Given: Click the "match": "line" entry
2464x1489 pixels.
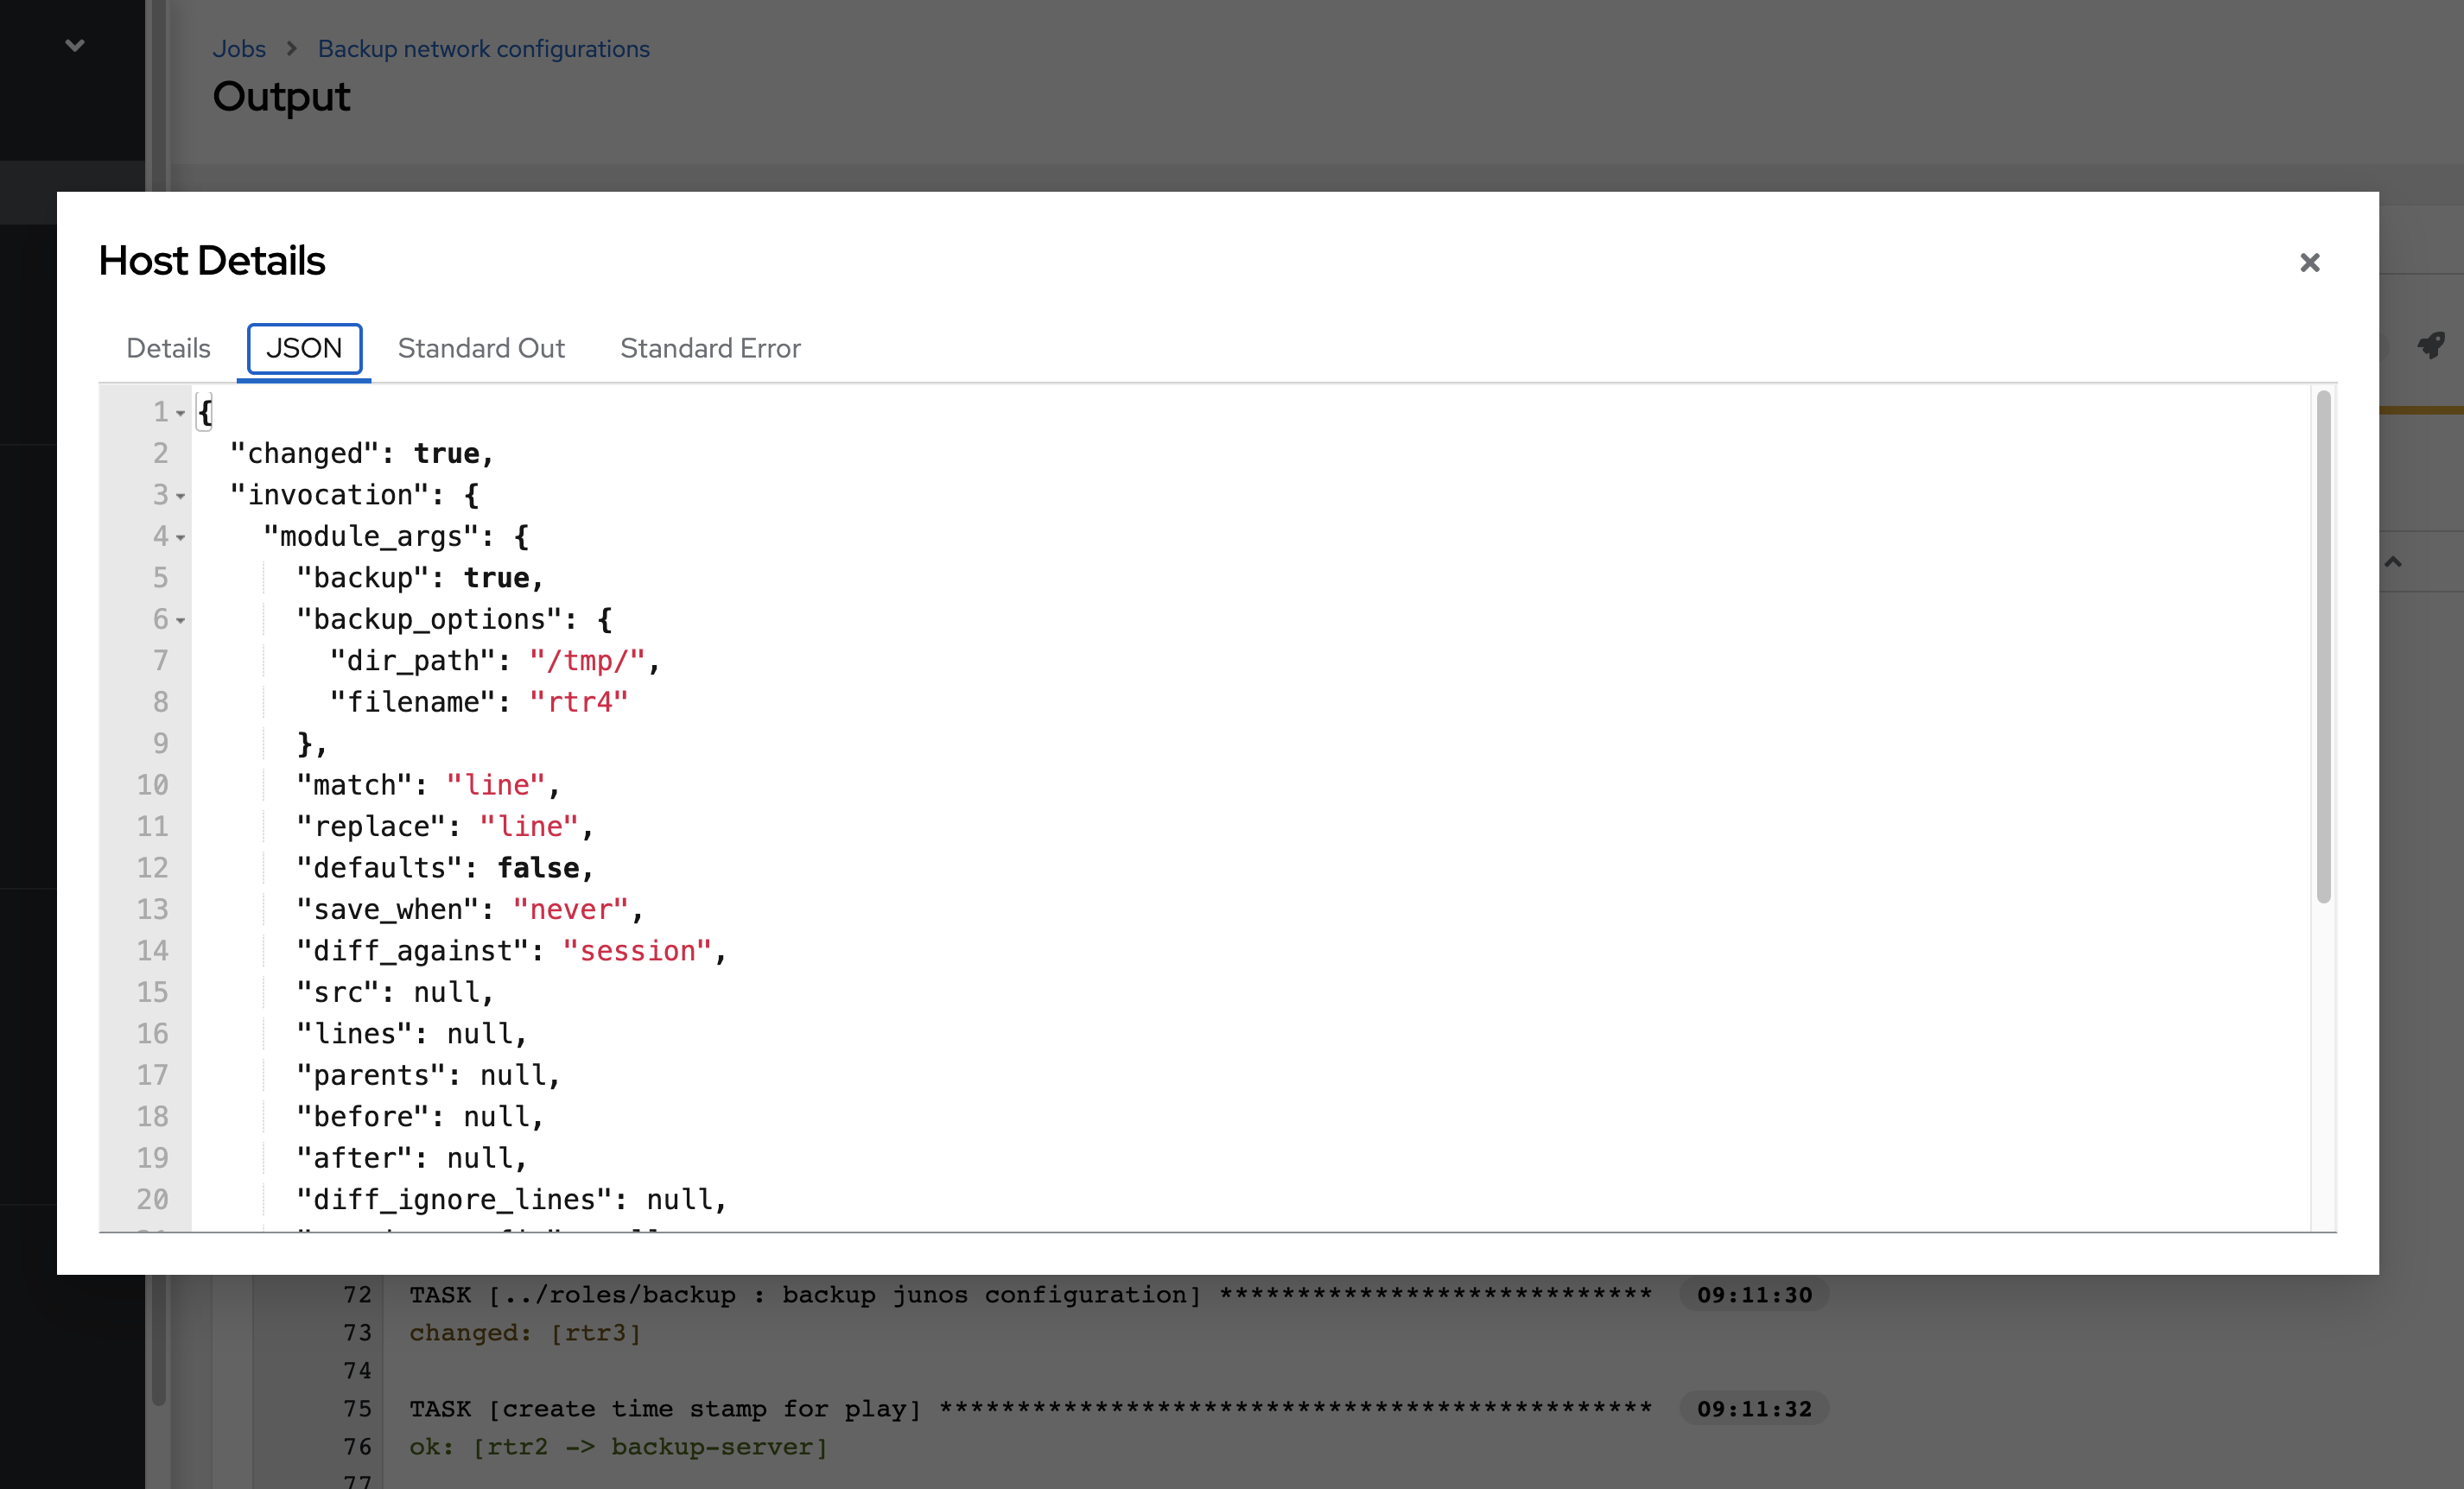Looking at the screenshot, I should 428,785.
